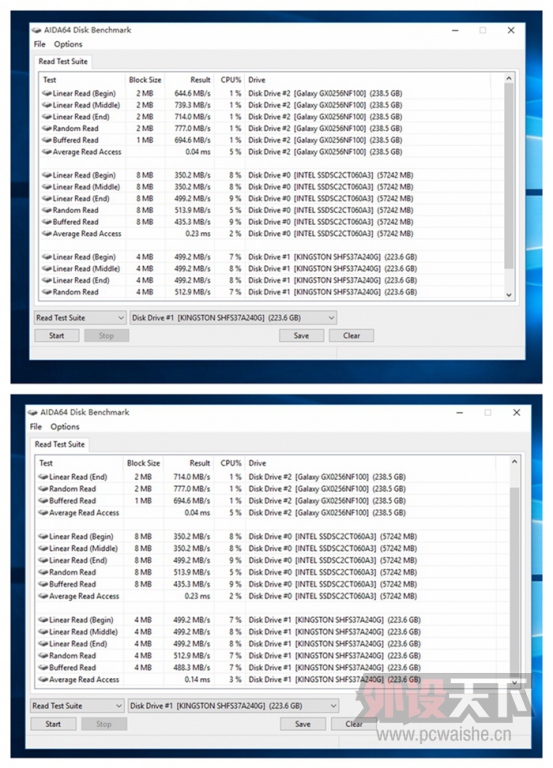Click disk icon beside KINGSTON Average Read Access, bottom window
553x768 pixels.
click(44, 679)
